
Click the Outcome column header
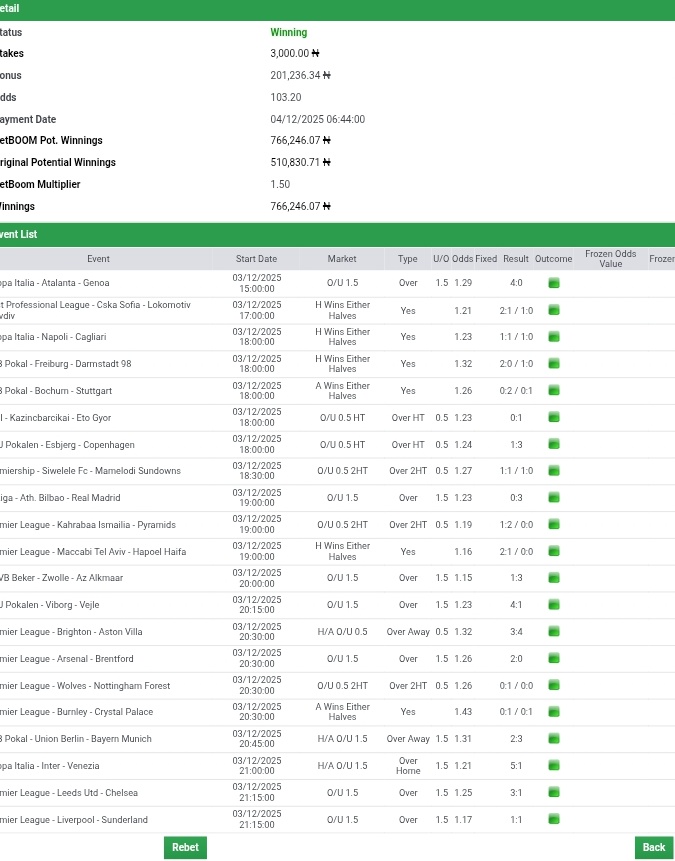[x=554, y=259]
